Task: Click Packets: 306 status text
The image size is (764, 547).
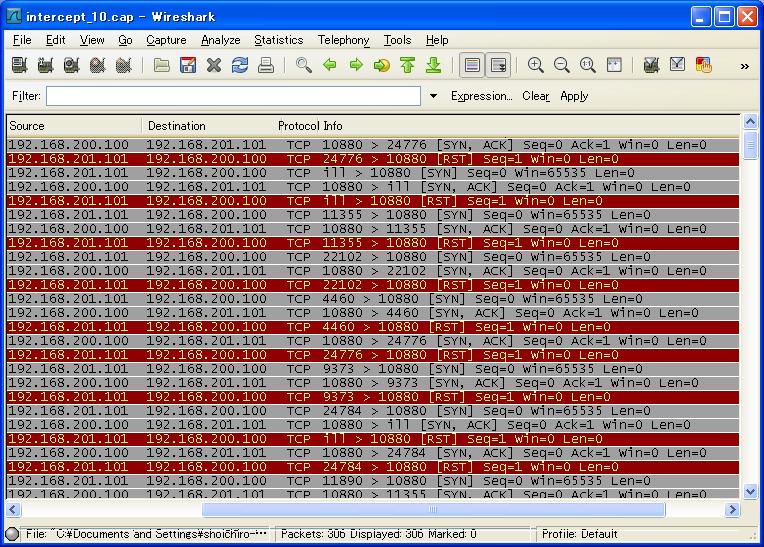Action: tap(311, 534)
